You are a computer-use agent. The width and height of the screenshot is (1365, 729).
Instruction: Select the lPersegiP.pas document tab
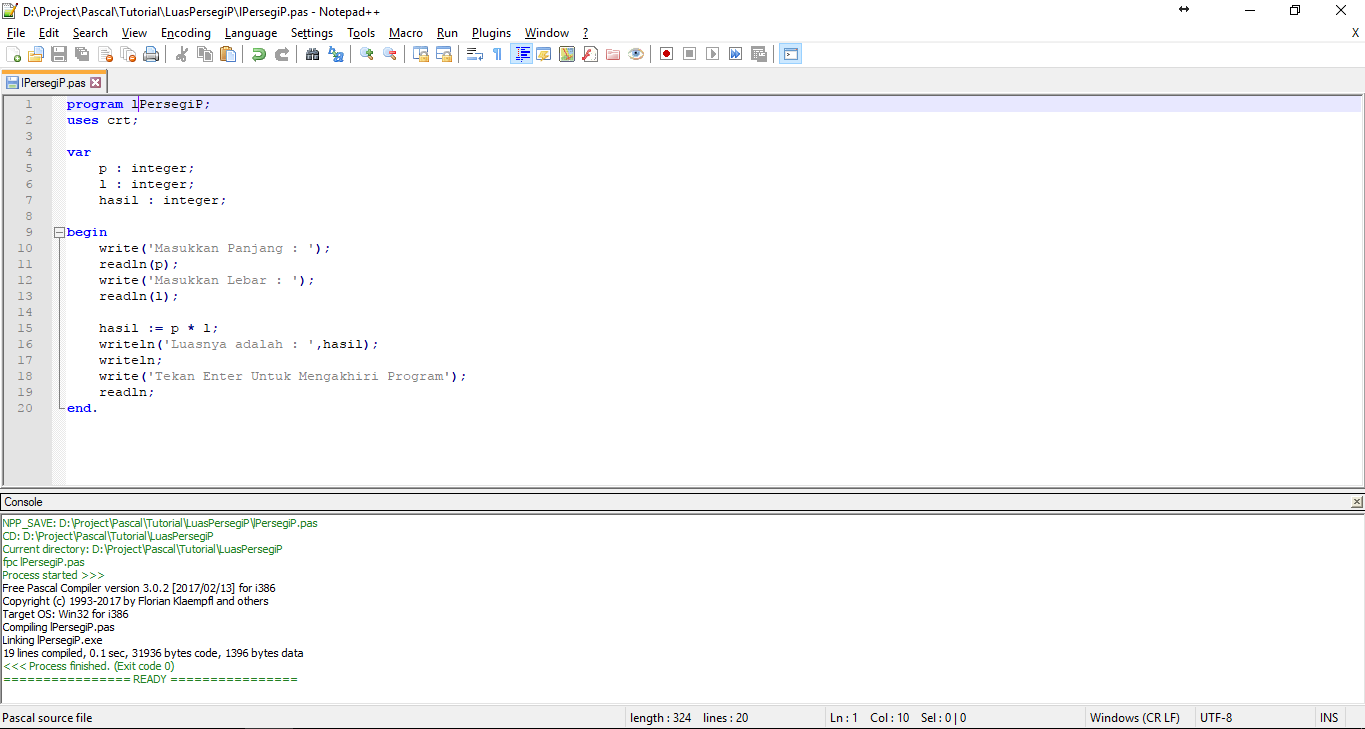53,83
